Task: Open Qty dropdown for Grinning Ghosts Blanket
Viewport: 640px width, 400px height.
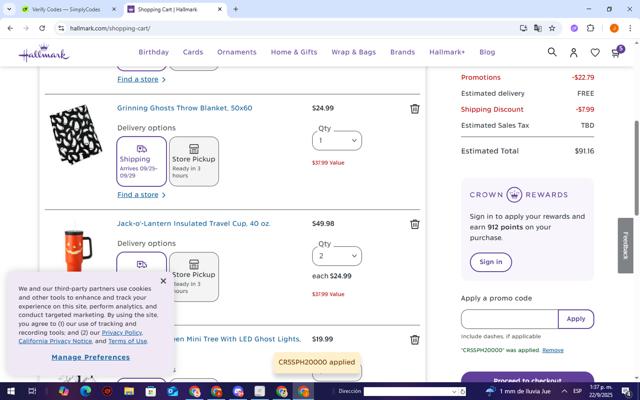Action: pos(337,140)
